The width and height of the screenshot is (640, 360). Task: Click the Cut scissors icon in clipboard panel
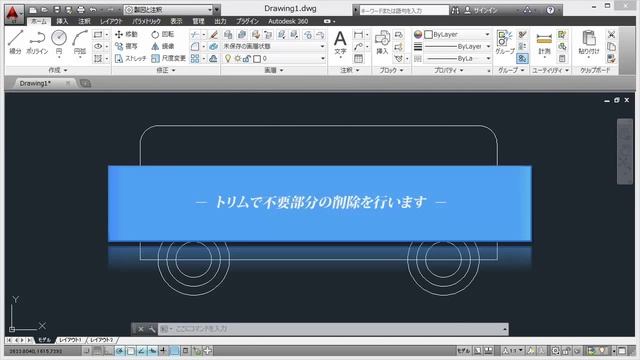(611, 35)
